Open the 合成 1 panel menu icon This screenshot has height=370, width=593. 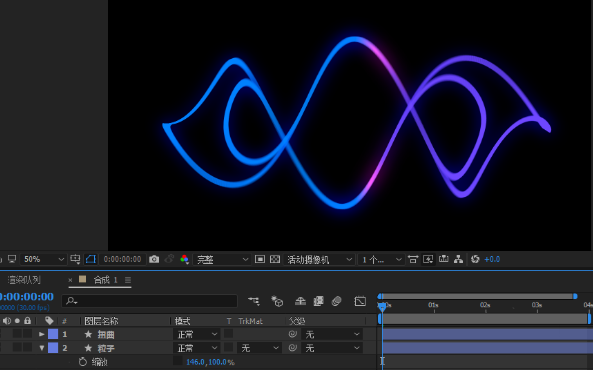click(128, 280)
